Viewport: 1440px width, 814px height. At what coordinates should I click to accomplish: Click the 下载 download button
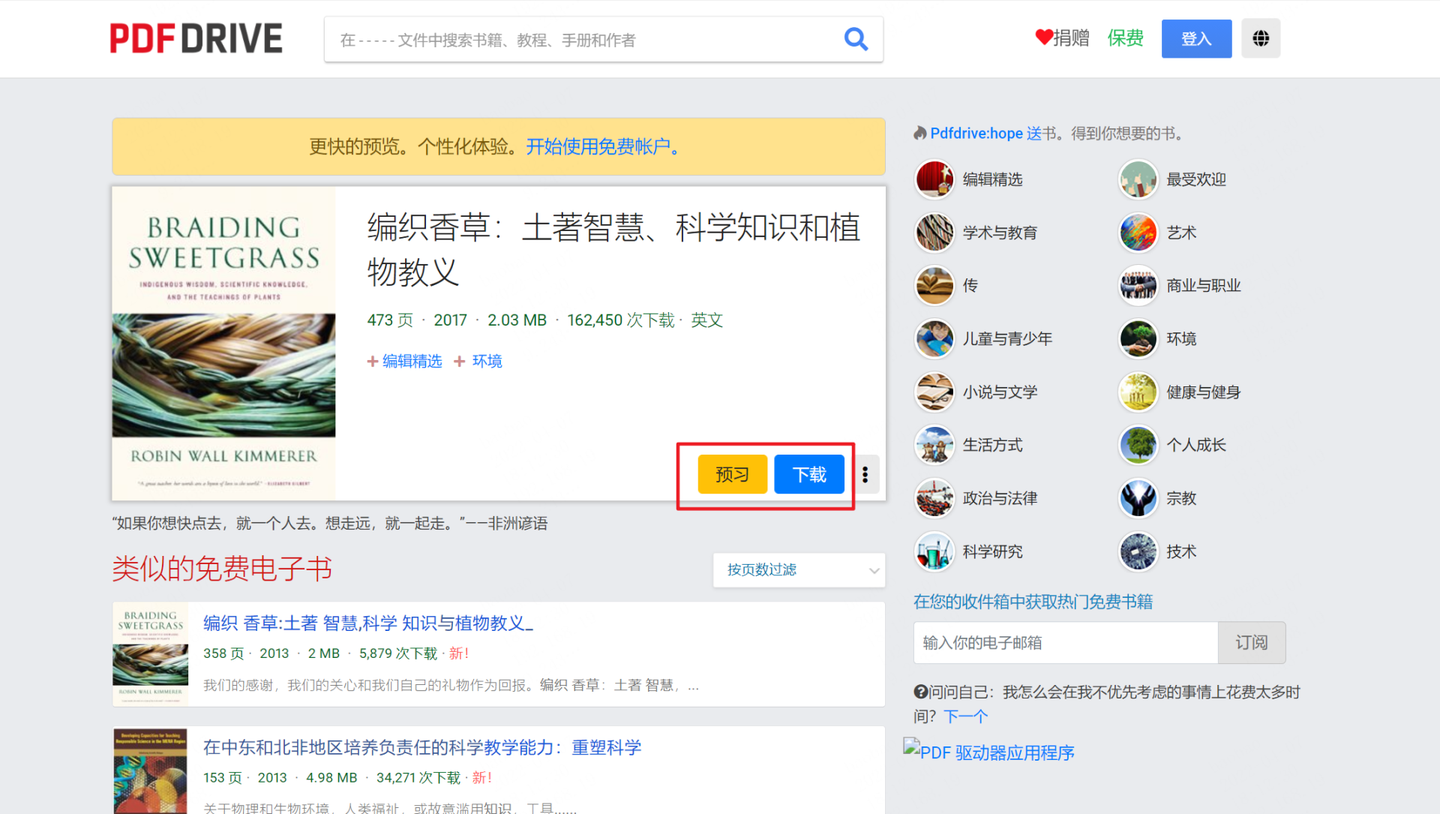pyautogui.click(x=809, y=474)
